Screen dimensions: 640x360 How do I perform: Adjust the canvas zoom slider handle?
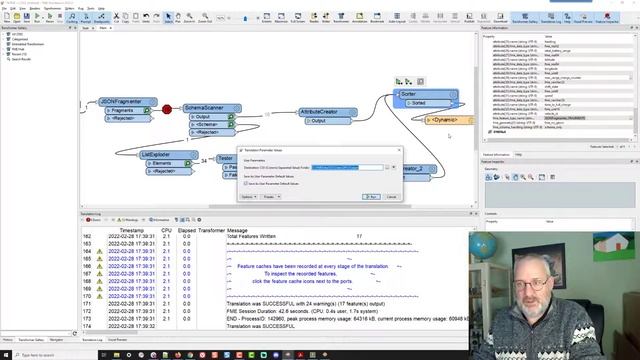point(245,18)
